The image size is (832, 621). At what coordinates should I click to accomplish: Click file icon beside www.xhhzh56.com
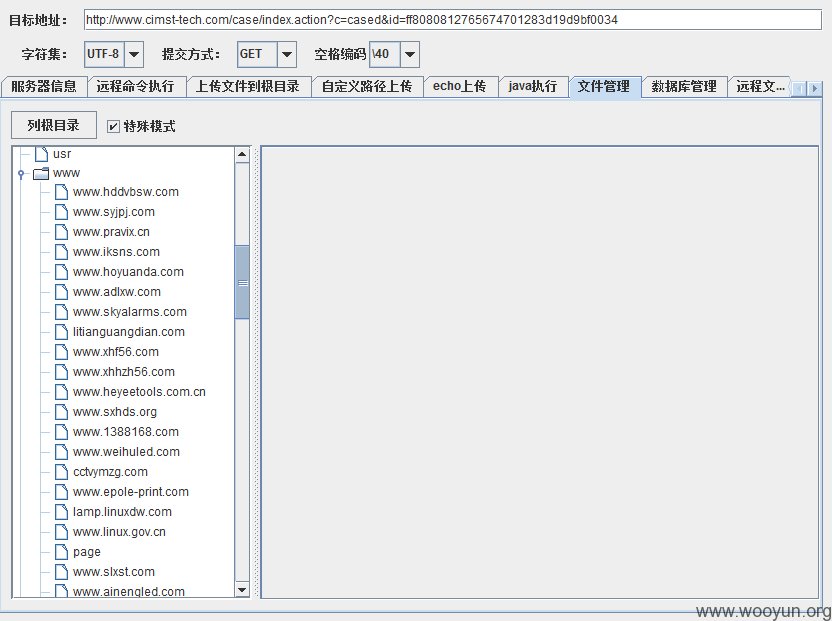(62, 372)
